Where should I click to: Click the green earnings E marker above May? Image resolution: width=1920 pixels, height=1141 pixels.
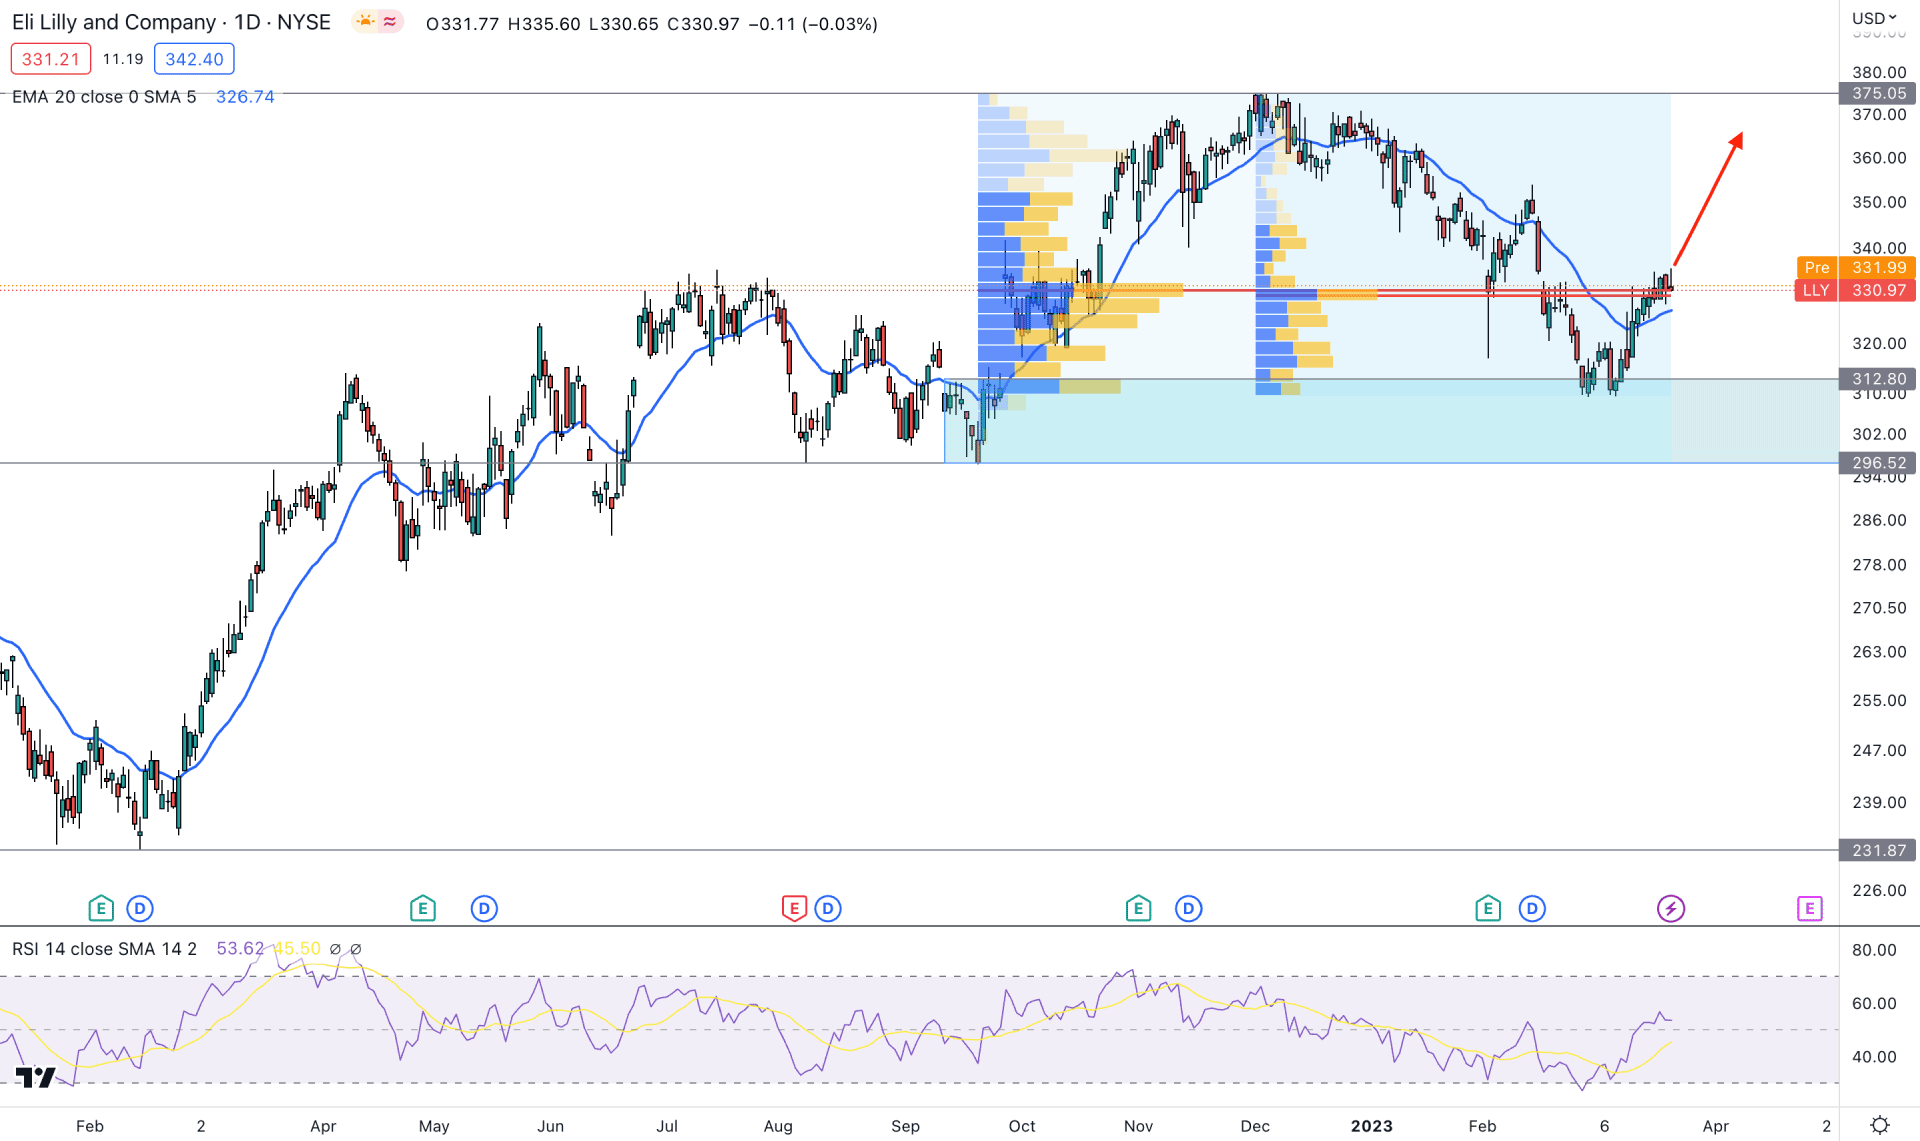pyautogui.click(x=422, y=908)
